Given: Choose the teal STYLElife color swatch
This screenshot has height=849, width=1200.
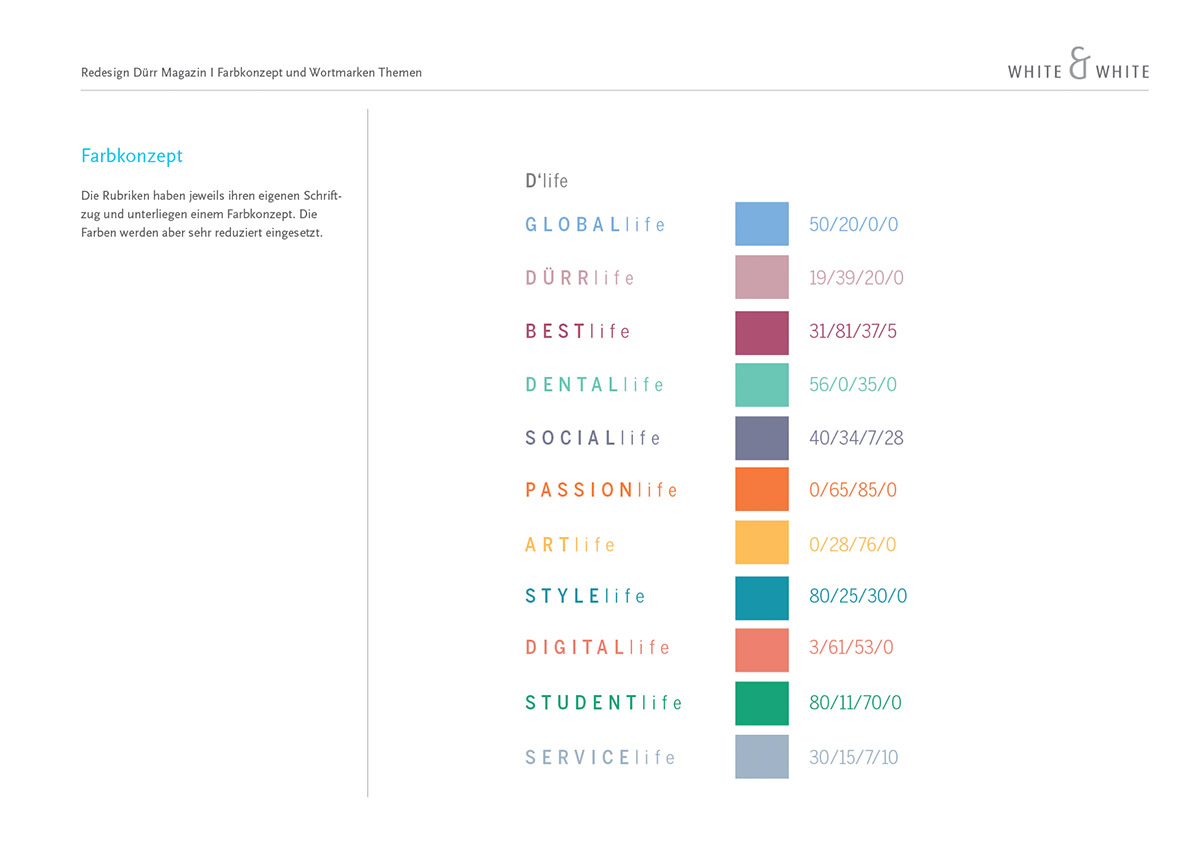Looking at the screenshot, I should [761, 597].
